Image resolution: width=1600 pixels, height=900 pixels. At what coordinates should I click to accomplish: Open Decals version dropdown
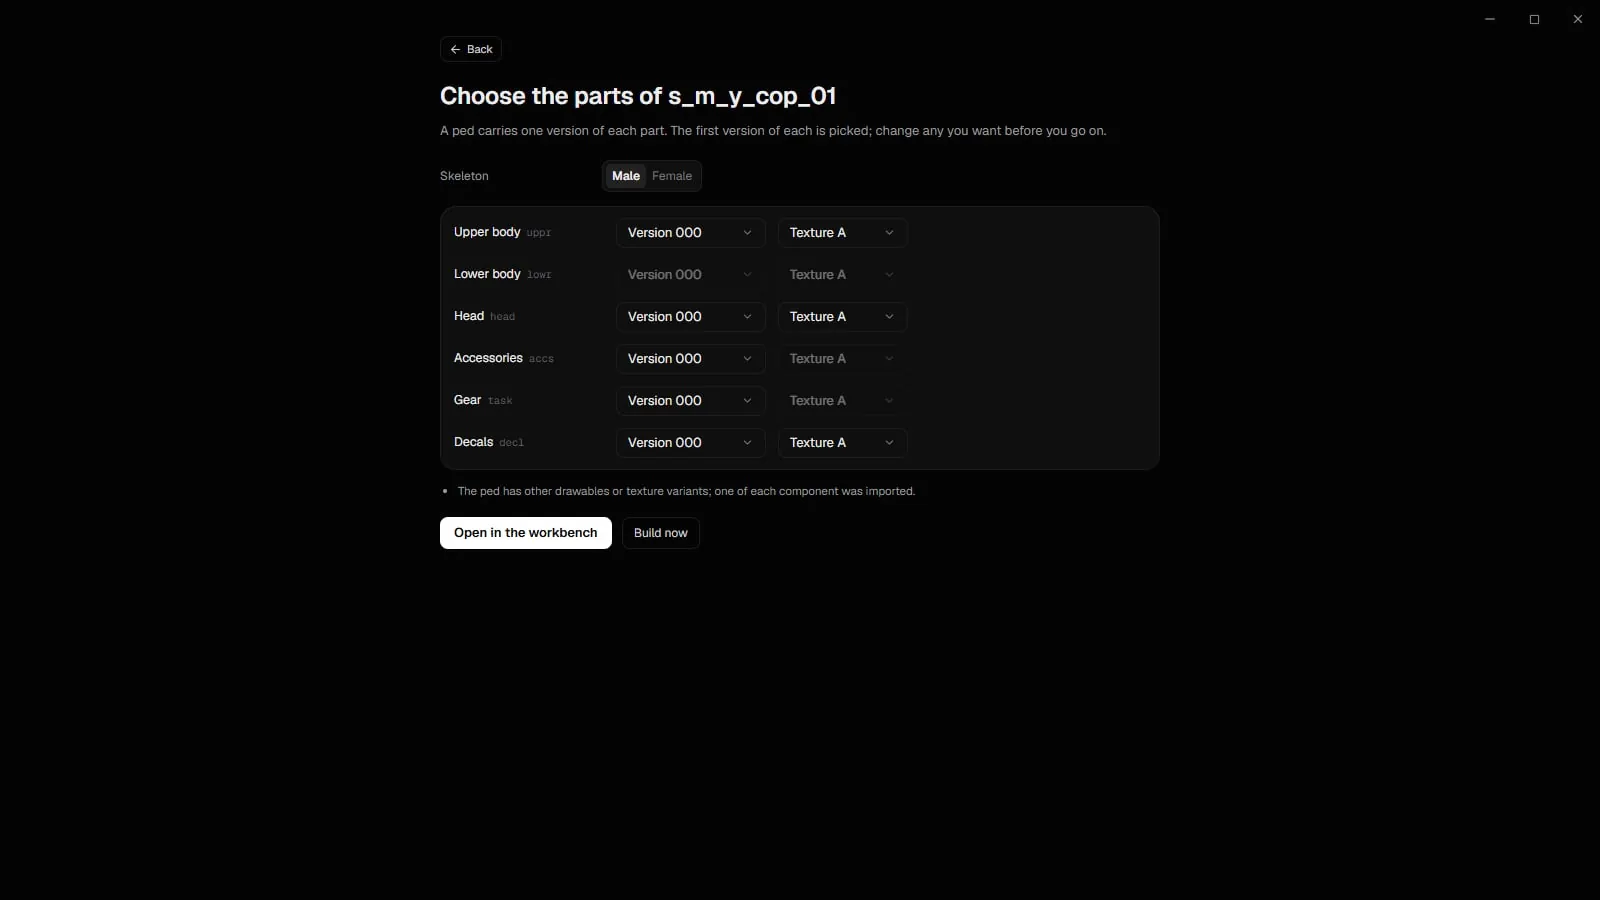pyautogui.click(x=690, y=443)
